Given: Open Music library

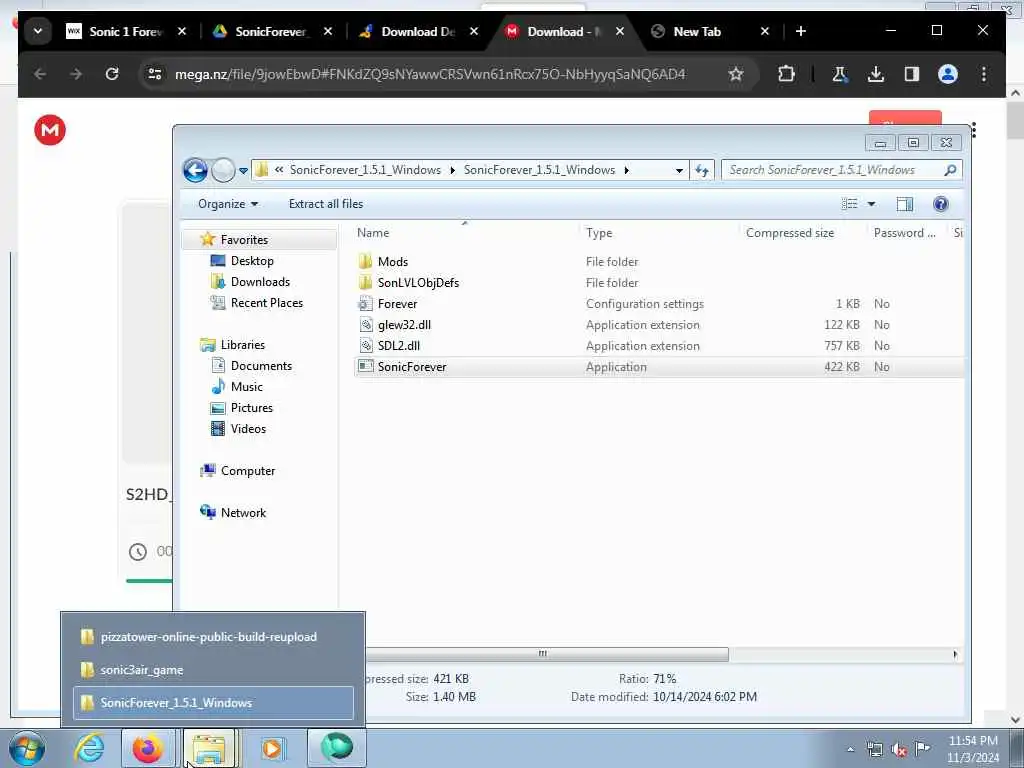Looking at the screenshot, I should (246, 387).
